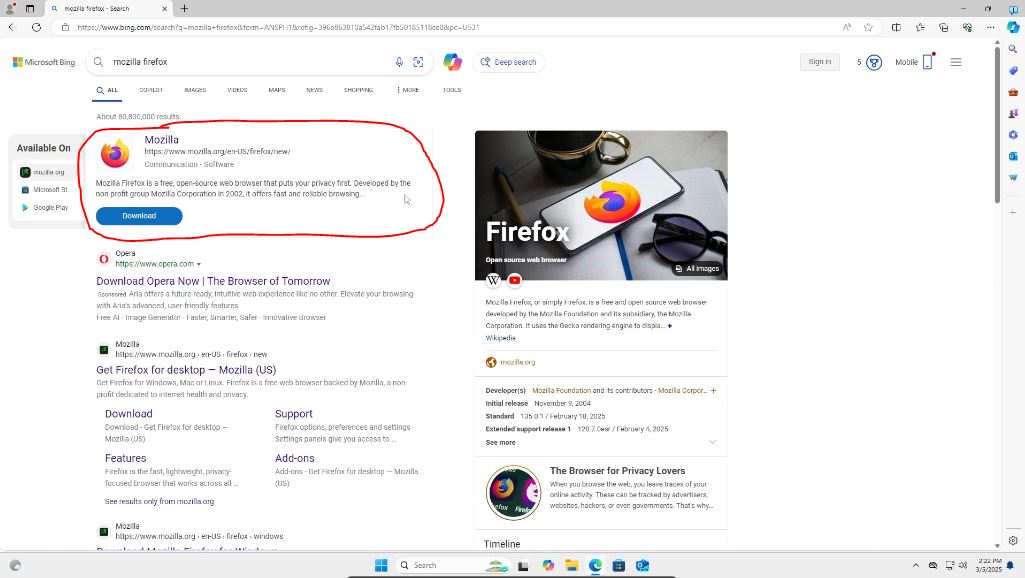Add this page to favorites with the star
Image resolution: width=1025 pixels, height=578 pixels.
[x=868, y=27]
